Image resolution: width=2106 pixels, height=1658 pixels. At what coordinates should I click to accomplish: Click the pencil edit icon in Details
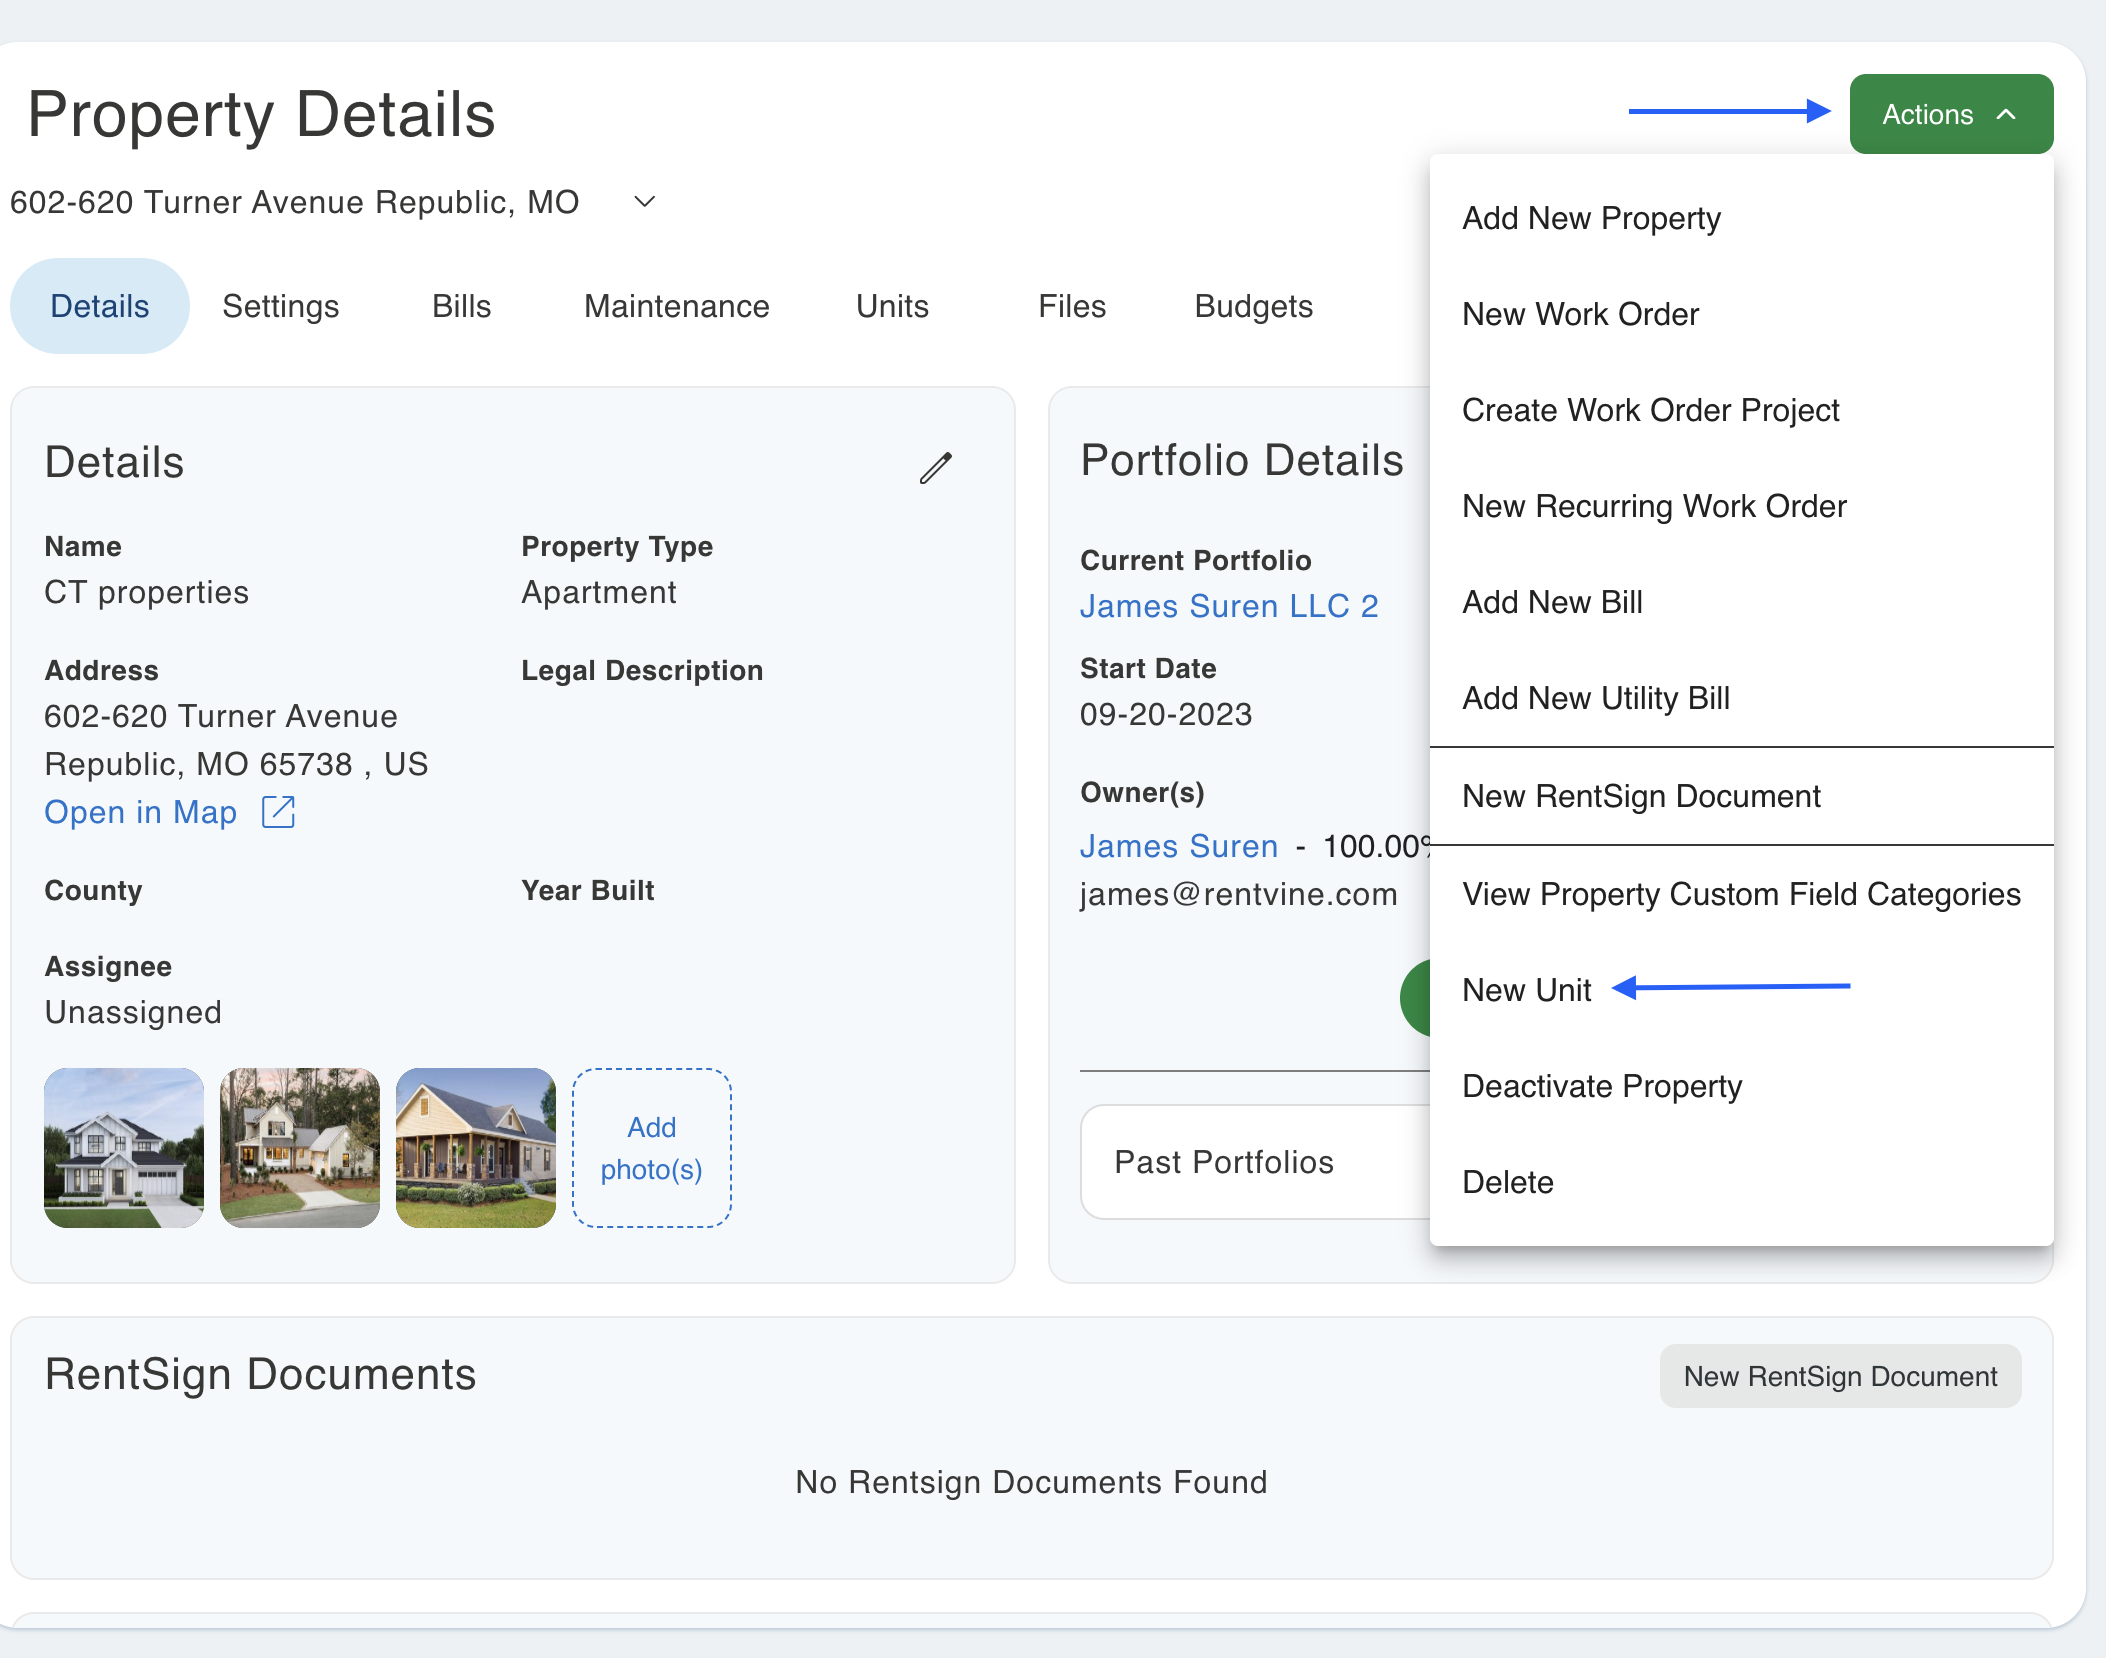[936, 467]
